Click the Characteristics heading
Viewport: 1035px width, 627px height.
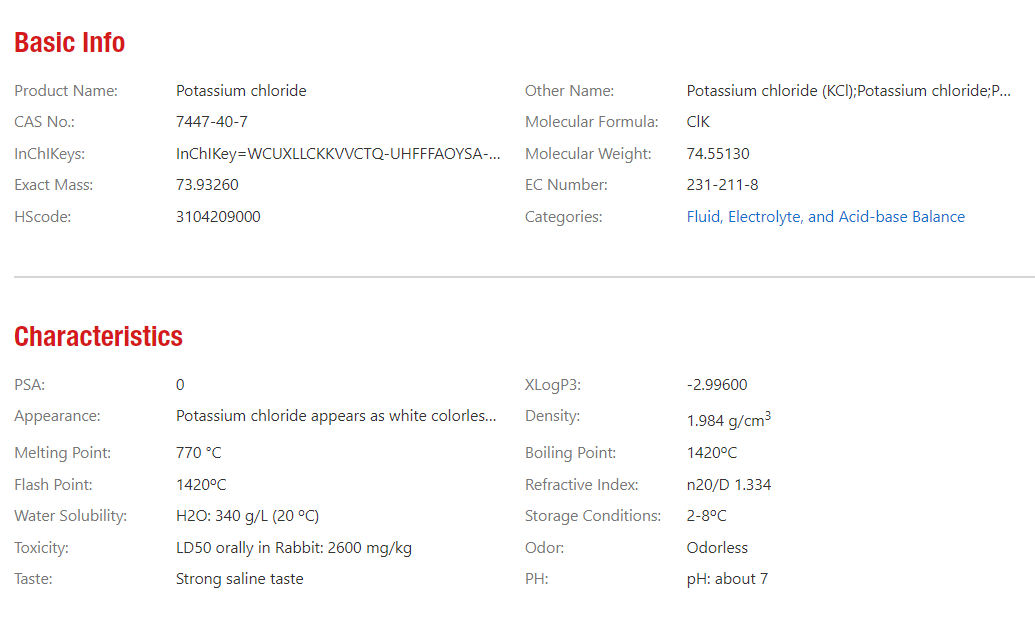point(98,336)
